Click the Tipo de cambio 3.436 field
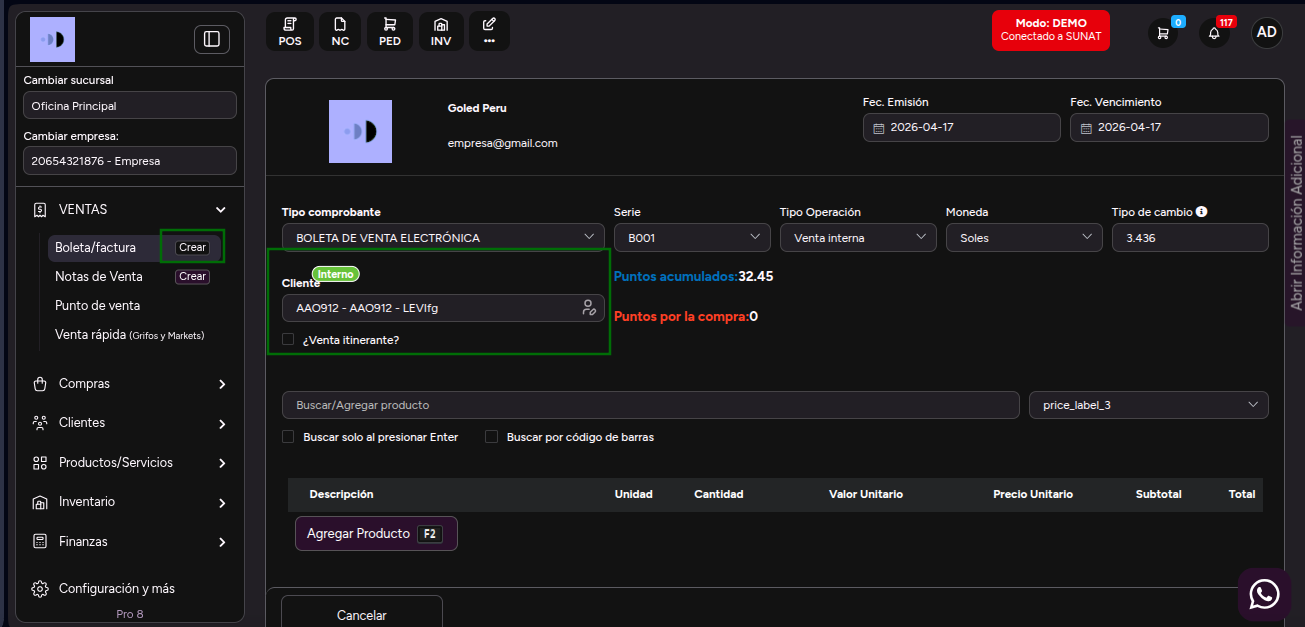This screenshot has width=1305, height=627. click(x=1190, y=238)
